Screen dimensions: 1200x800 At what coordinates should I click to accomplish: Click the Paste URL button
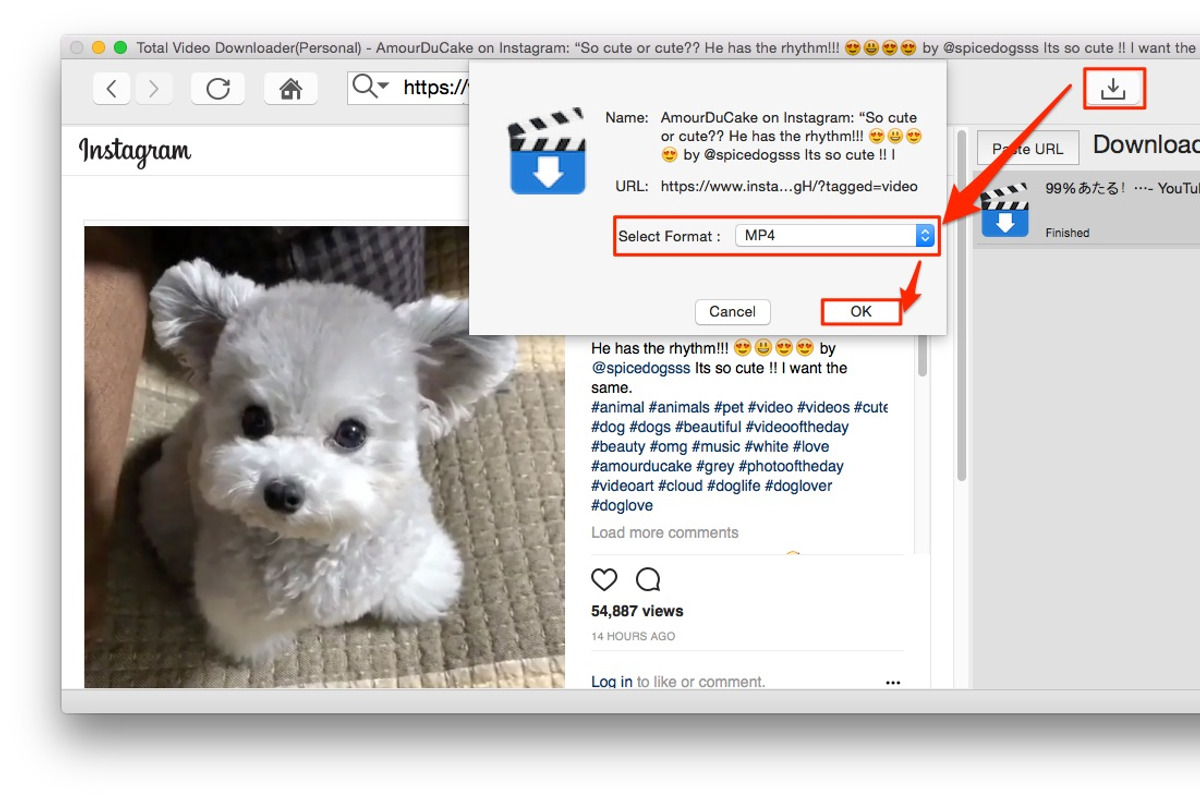(1028, 148)
